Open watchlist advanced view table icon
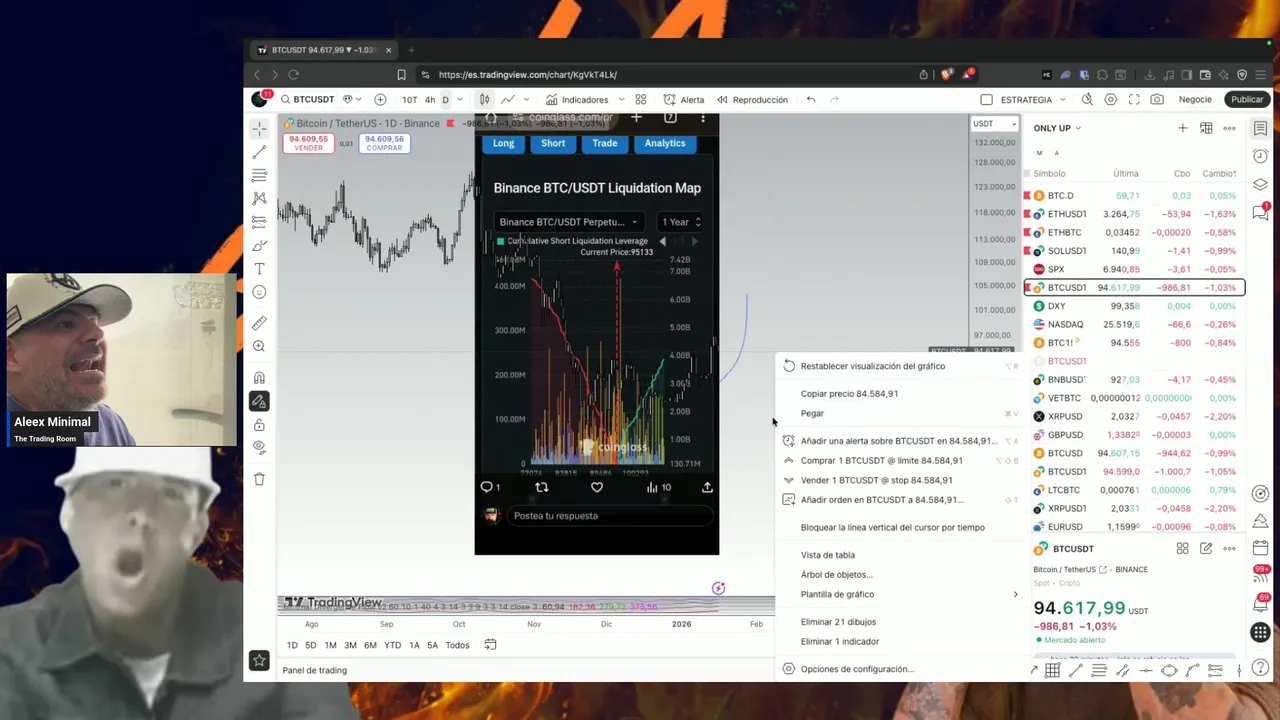Screen dimensions: 1280x720 (x=1206, y=128)
